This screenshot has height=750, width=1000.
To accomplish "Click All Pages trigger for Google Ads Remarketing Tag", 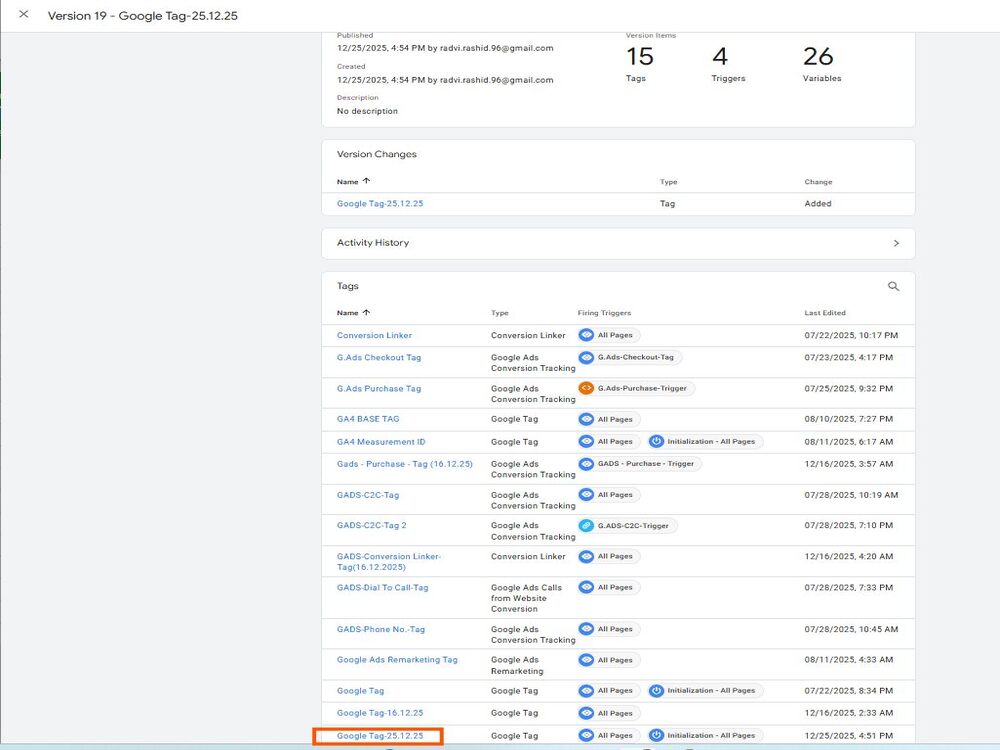I will pyautogui.click(x=609, y=660).
